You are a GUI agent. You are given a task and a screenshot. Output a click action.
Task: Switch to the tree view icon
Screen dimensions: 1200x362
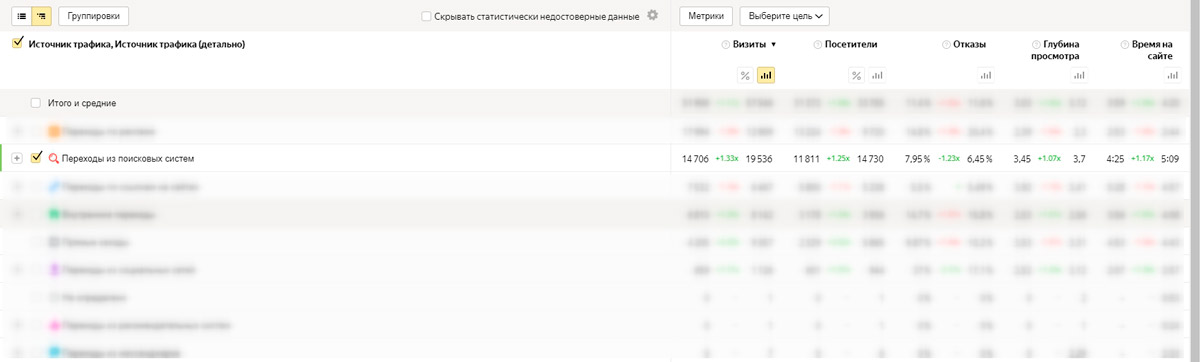(x=42, y=16)
